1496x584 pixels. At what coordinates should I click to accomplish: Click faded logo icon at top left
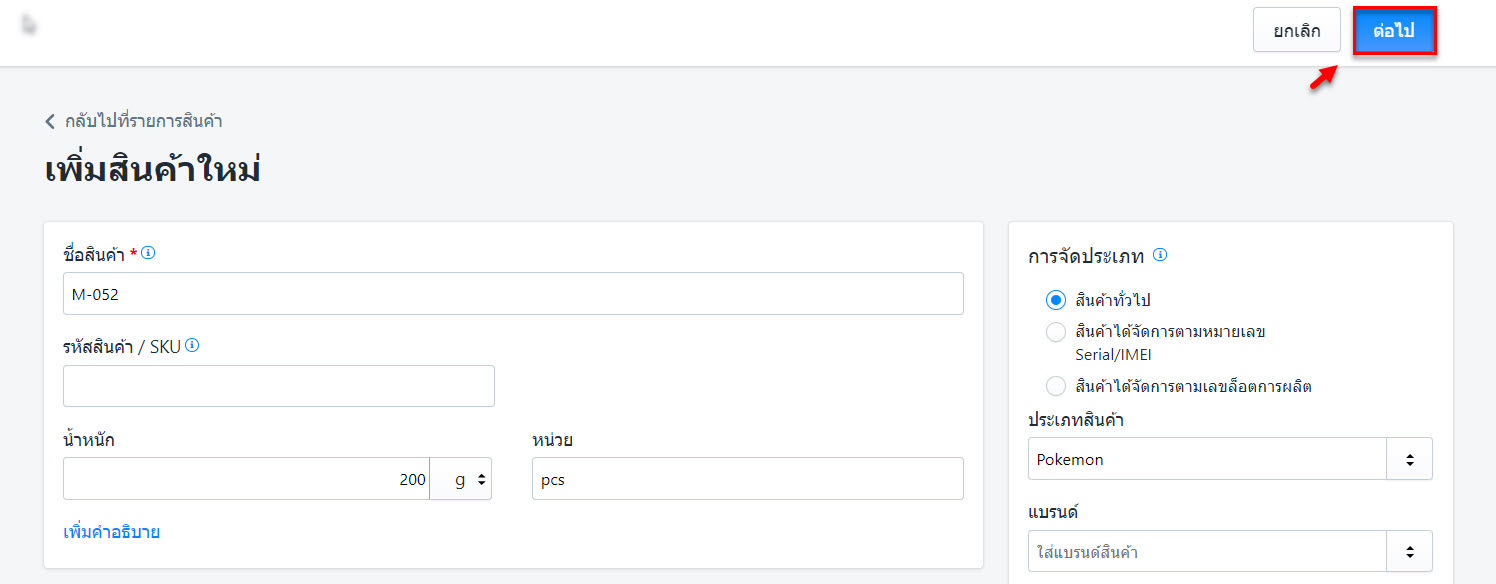coord(29,24)
